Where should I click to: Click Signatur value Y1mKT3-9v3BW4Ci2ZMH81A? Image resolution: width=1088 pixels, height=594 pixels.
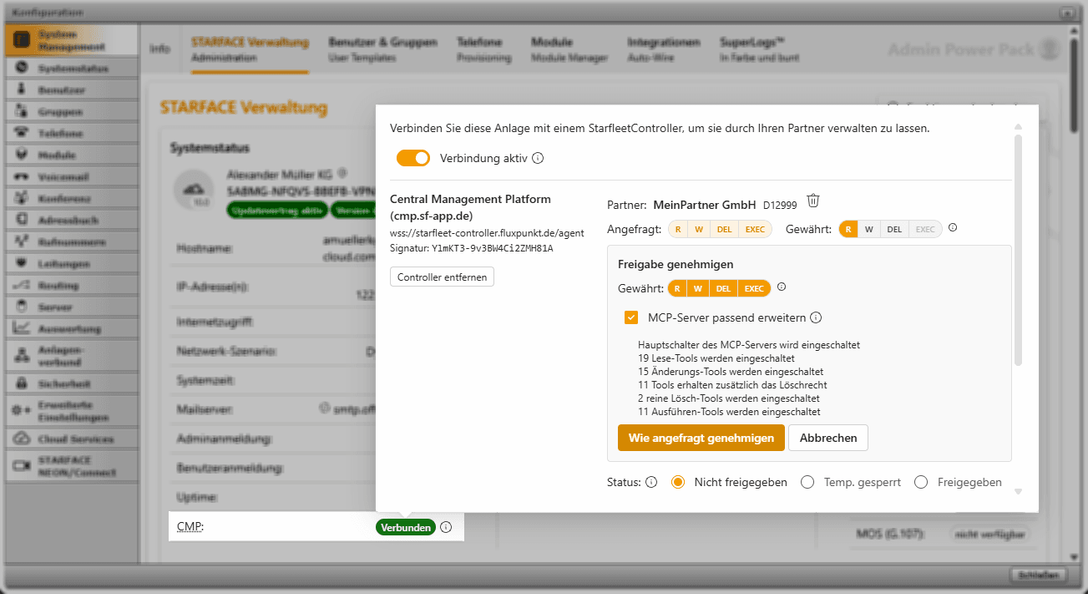pyautogui.click(x=492, y=248)
